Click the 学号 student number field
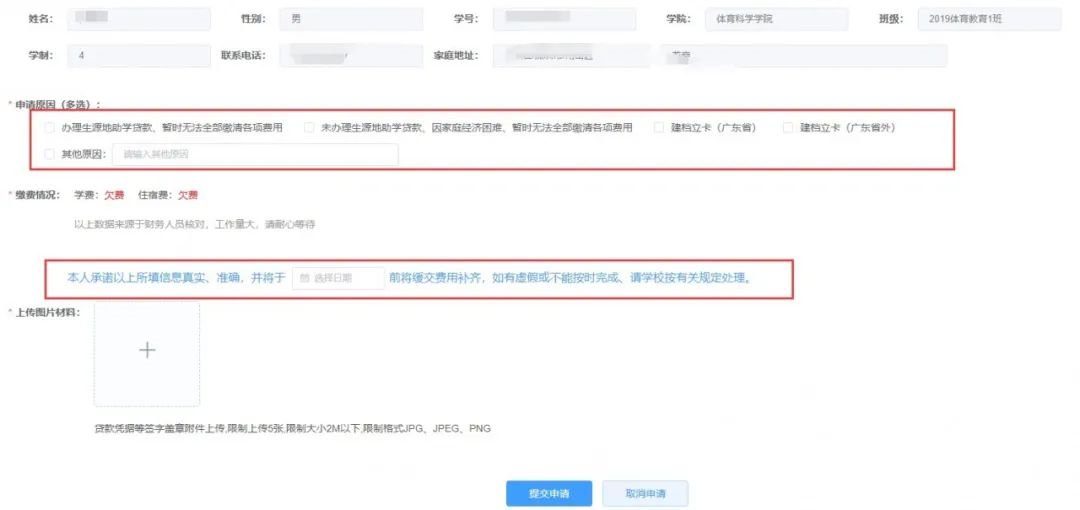This screenshot has height=510, width=1080. [565, 19]
